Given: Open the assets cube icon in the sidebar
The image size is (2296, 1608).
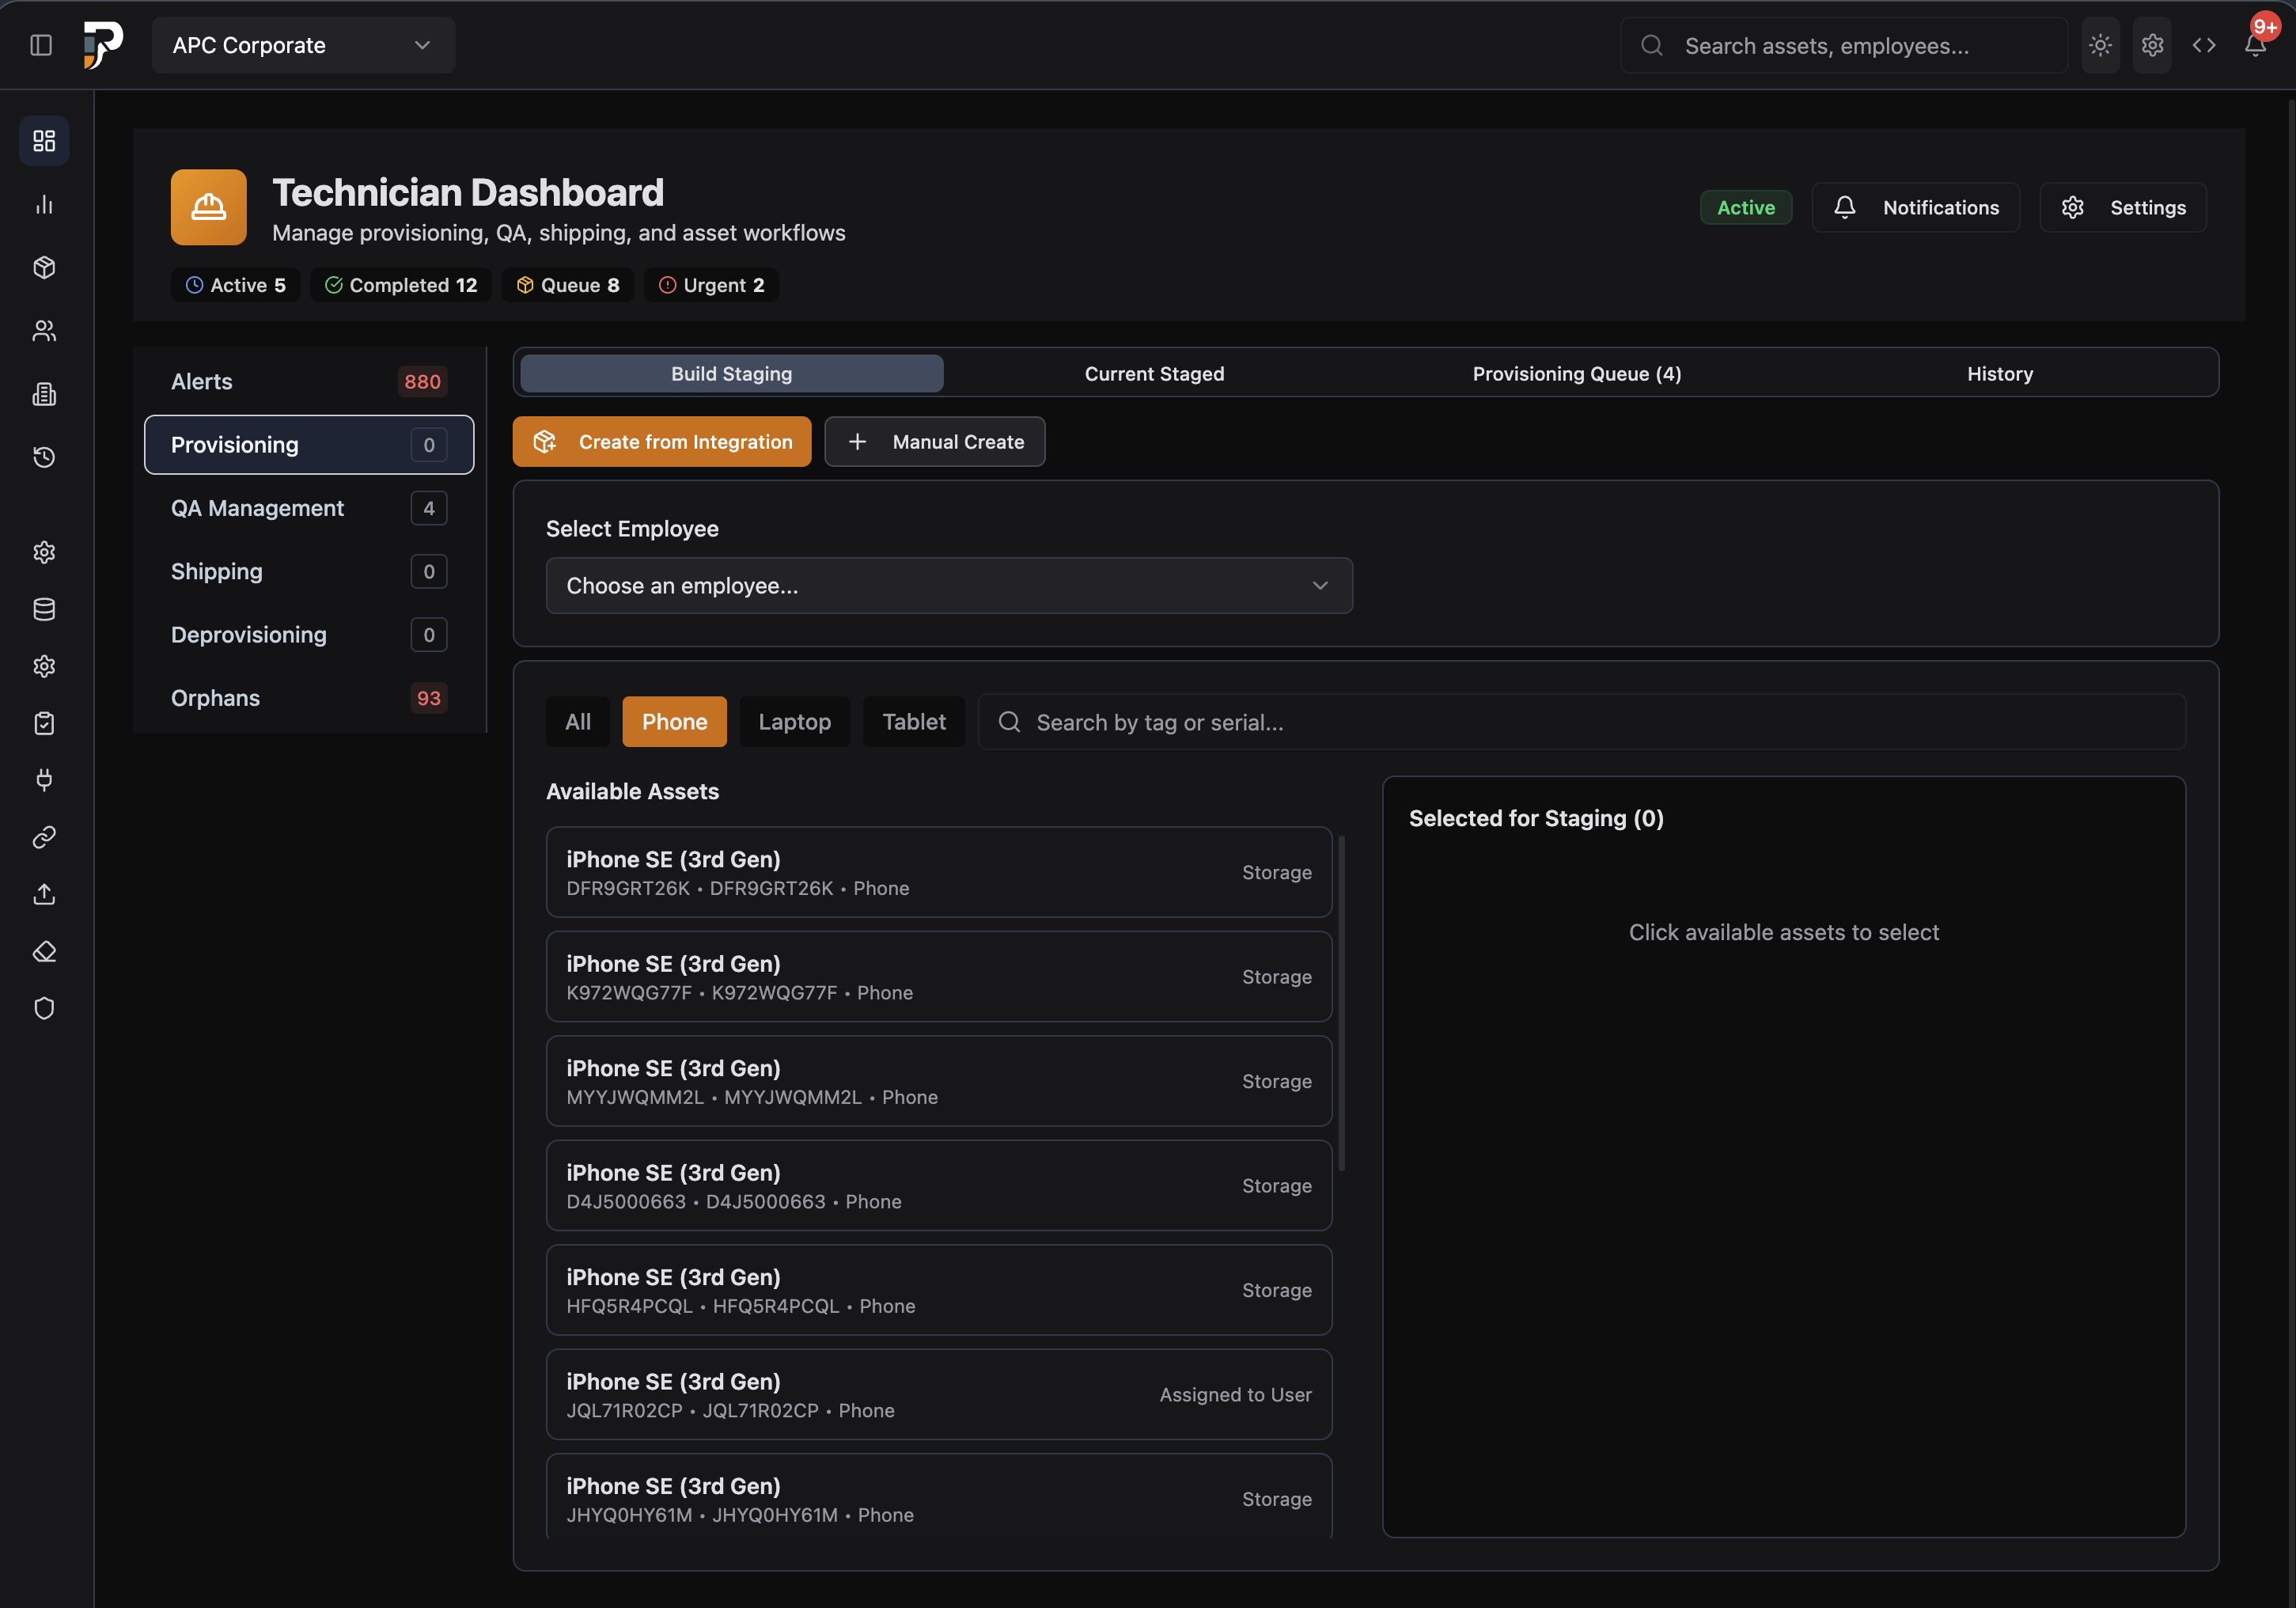Looking at the screenshot, I should pos(44,267).
